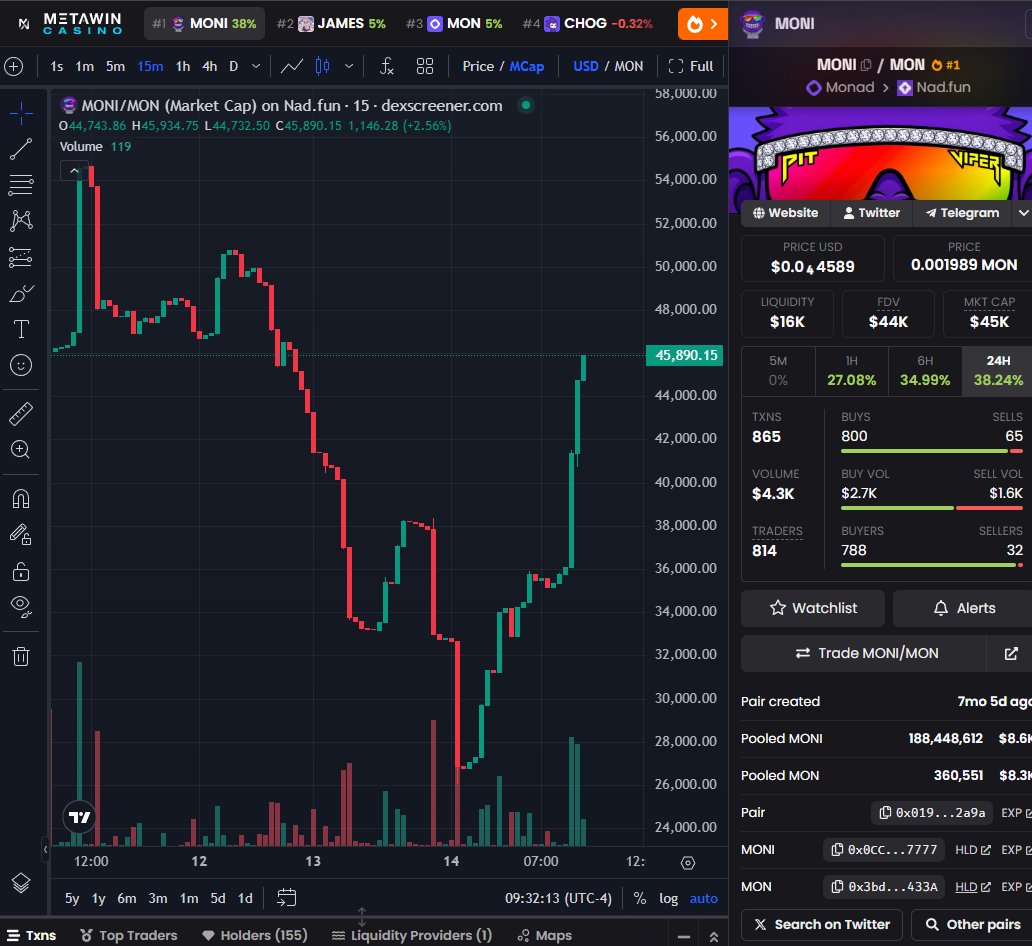1032x946 pixels.
Task: Open the MONI Website link
Action: (785, 213)
